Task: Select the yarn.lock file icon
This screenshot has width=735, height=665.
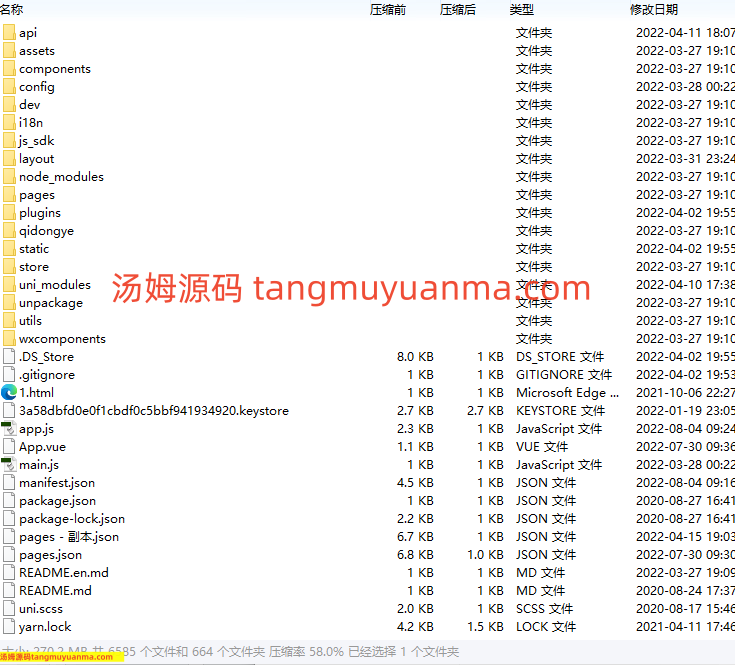Action: point(9,627)
